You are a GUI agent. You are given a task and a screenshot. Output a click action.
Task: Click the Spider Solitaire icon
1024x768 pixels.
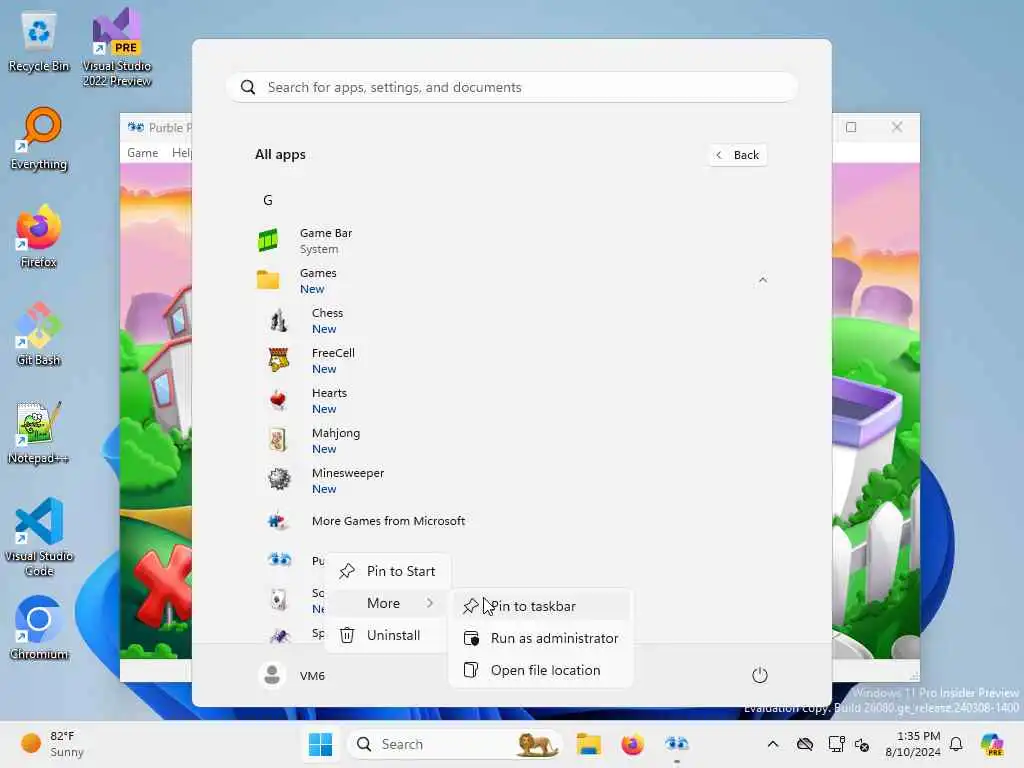(x=280, y=635)
